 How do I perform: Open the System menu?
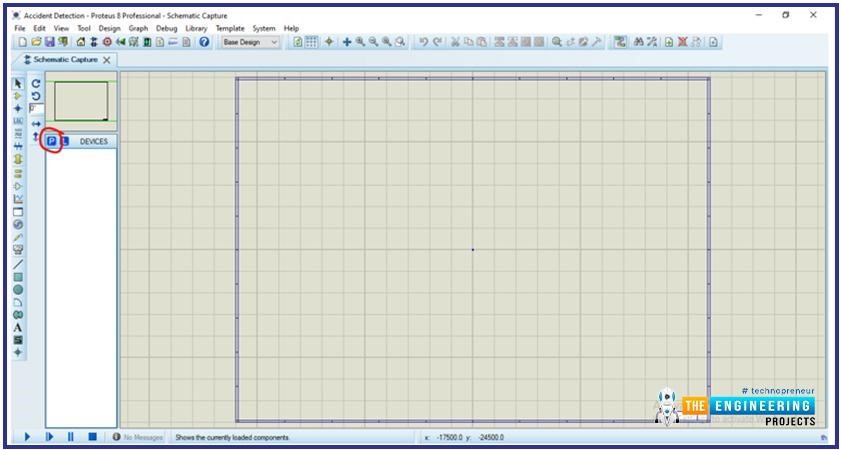tap(264, 28)
